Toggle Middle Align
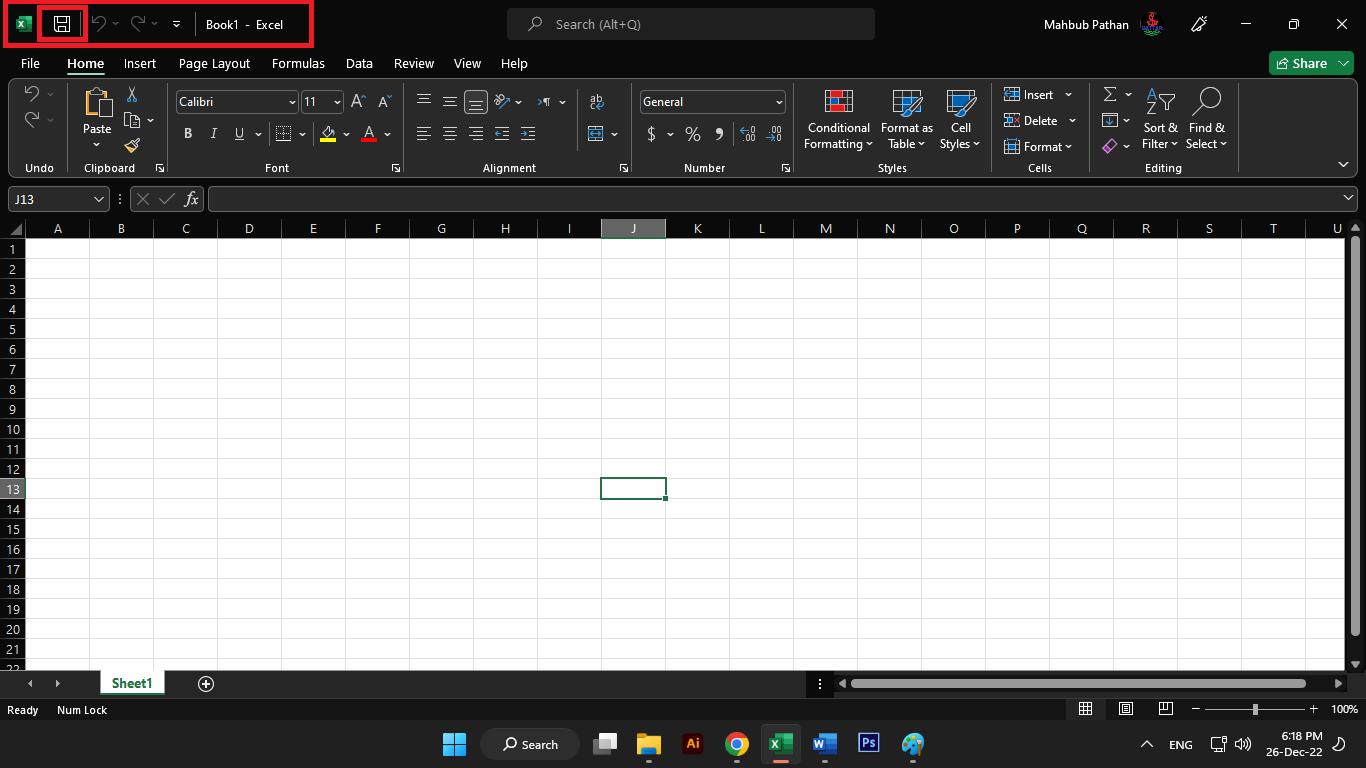1366x768 pixels. point(450,101)
